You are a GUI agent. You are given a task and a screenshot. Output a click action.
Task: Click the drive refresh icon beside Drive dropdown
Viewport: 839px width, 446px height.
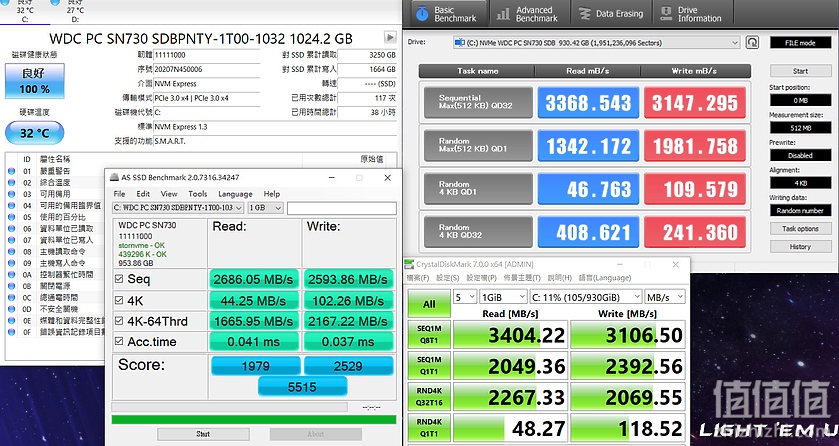coord(752,42)
